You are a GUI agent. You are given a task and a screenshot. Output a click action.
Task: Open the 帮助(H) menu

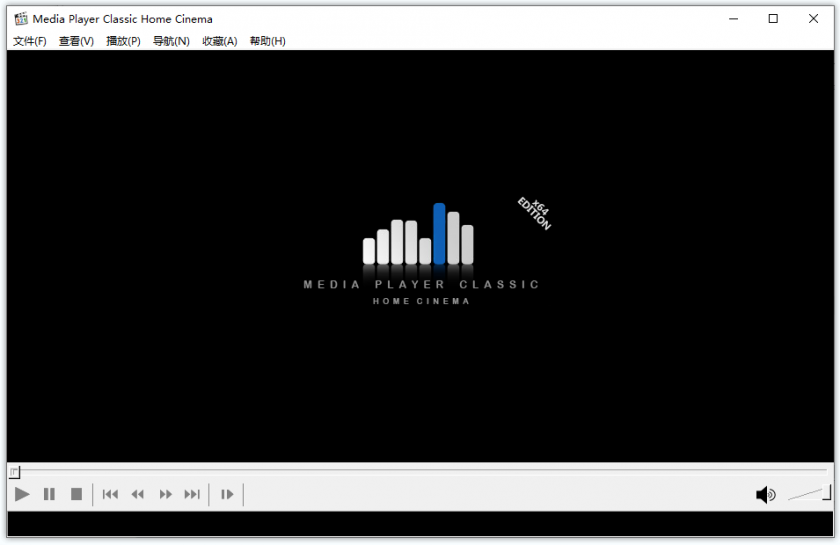267,41
